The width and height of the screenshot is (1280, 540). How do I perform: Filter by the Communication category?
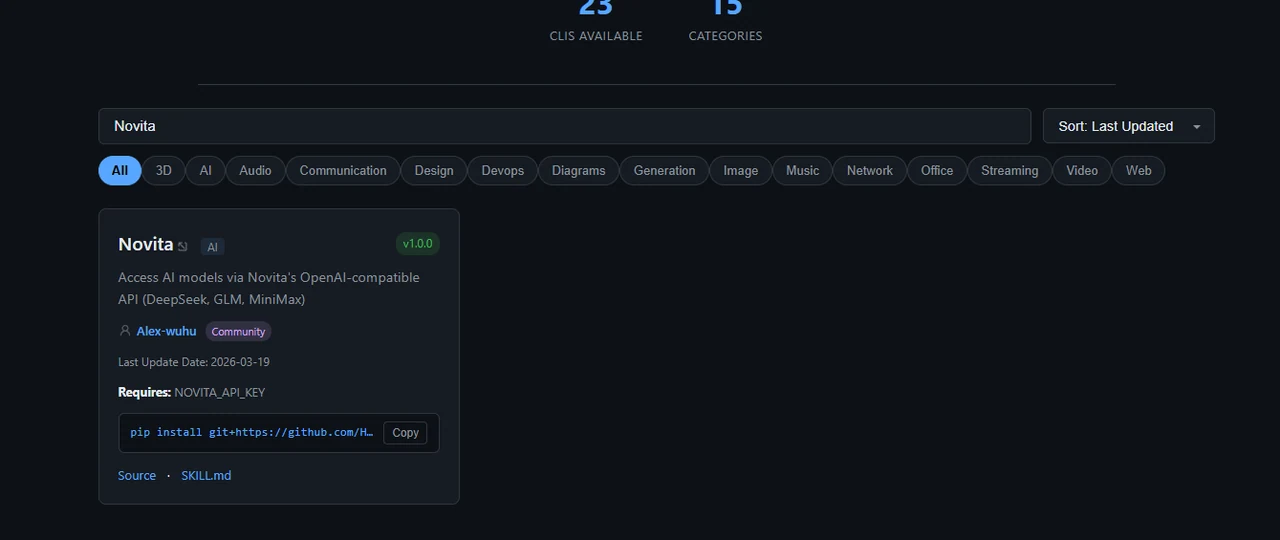click(x=343, y=171)
